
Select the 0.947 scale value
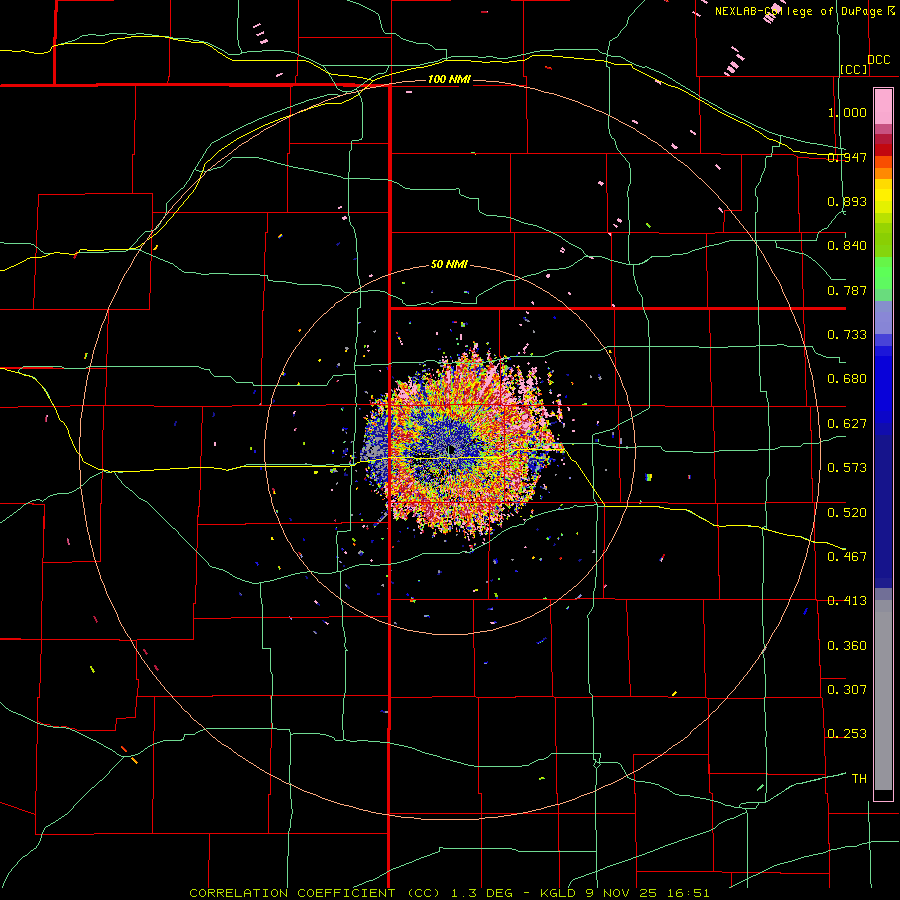click(x=847, y=157)
